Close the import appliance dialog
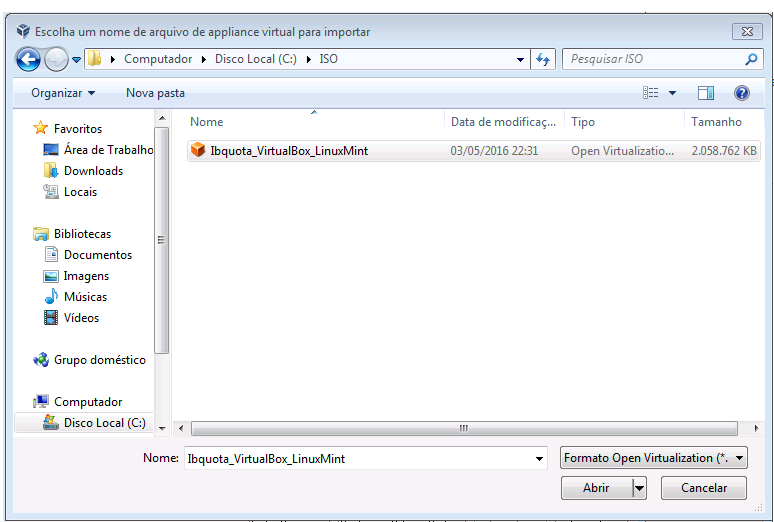Viewport: 774px width, 522px height. coord(747,32)
